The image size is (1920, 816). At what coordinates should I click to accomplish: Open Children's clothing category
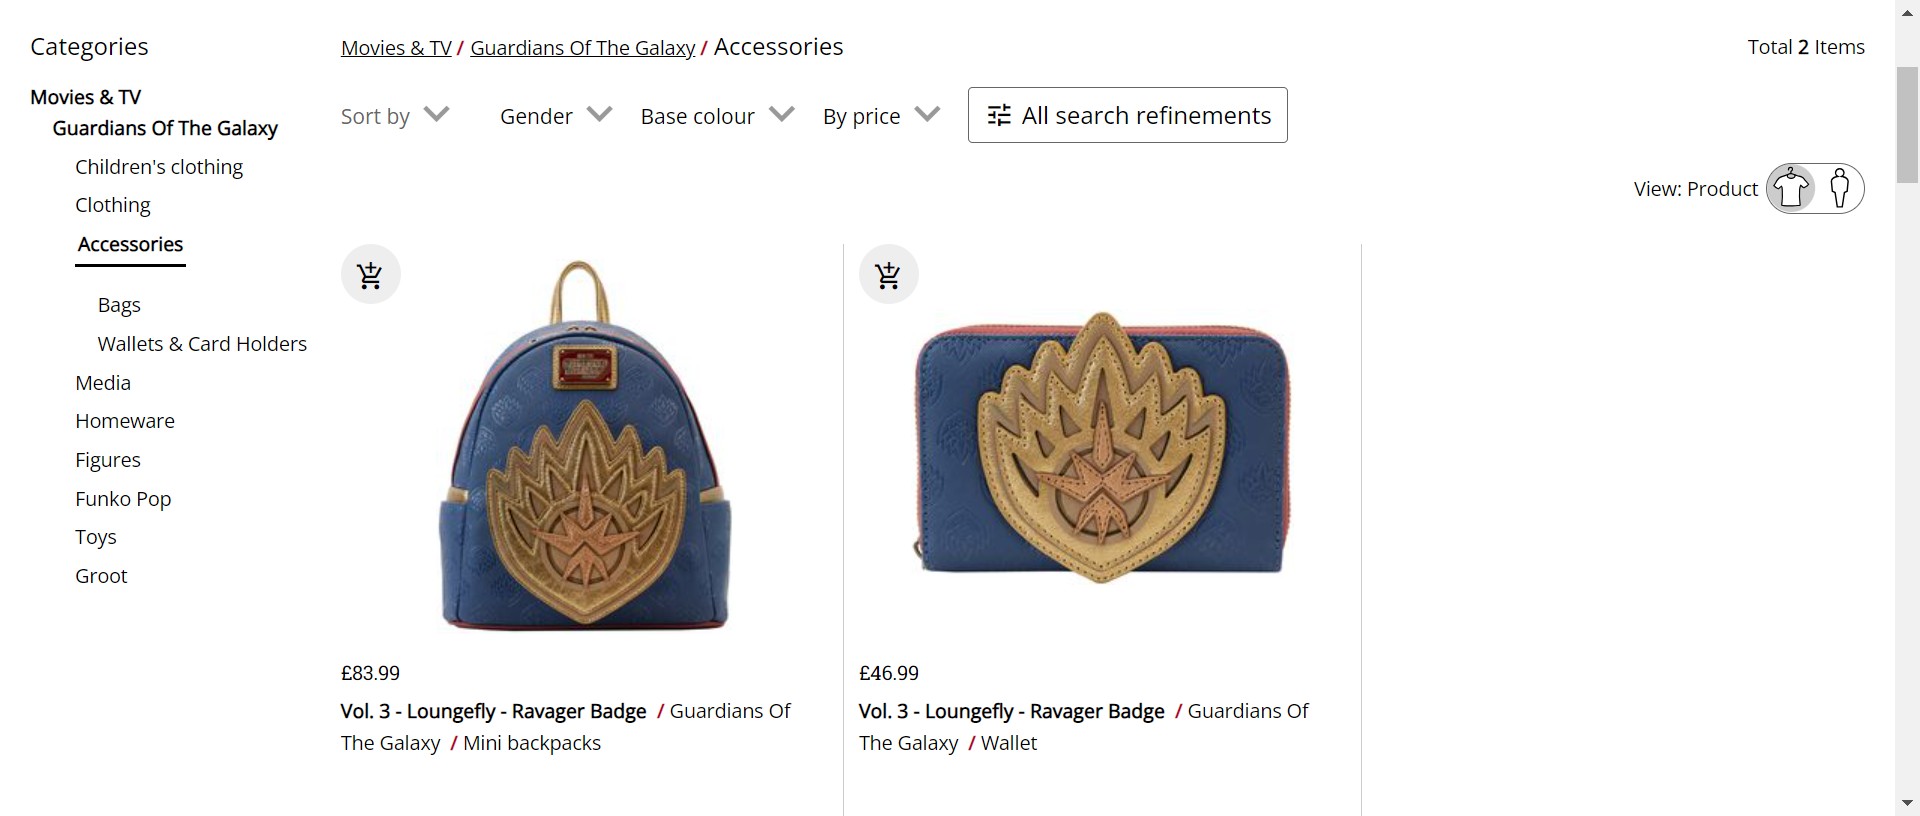(x=159, y=167)
